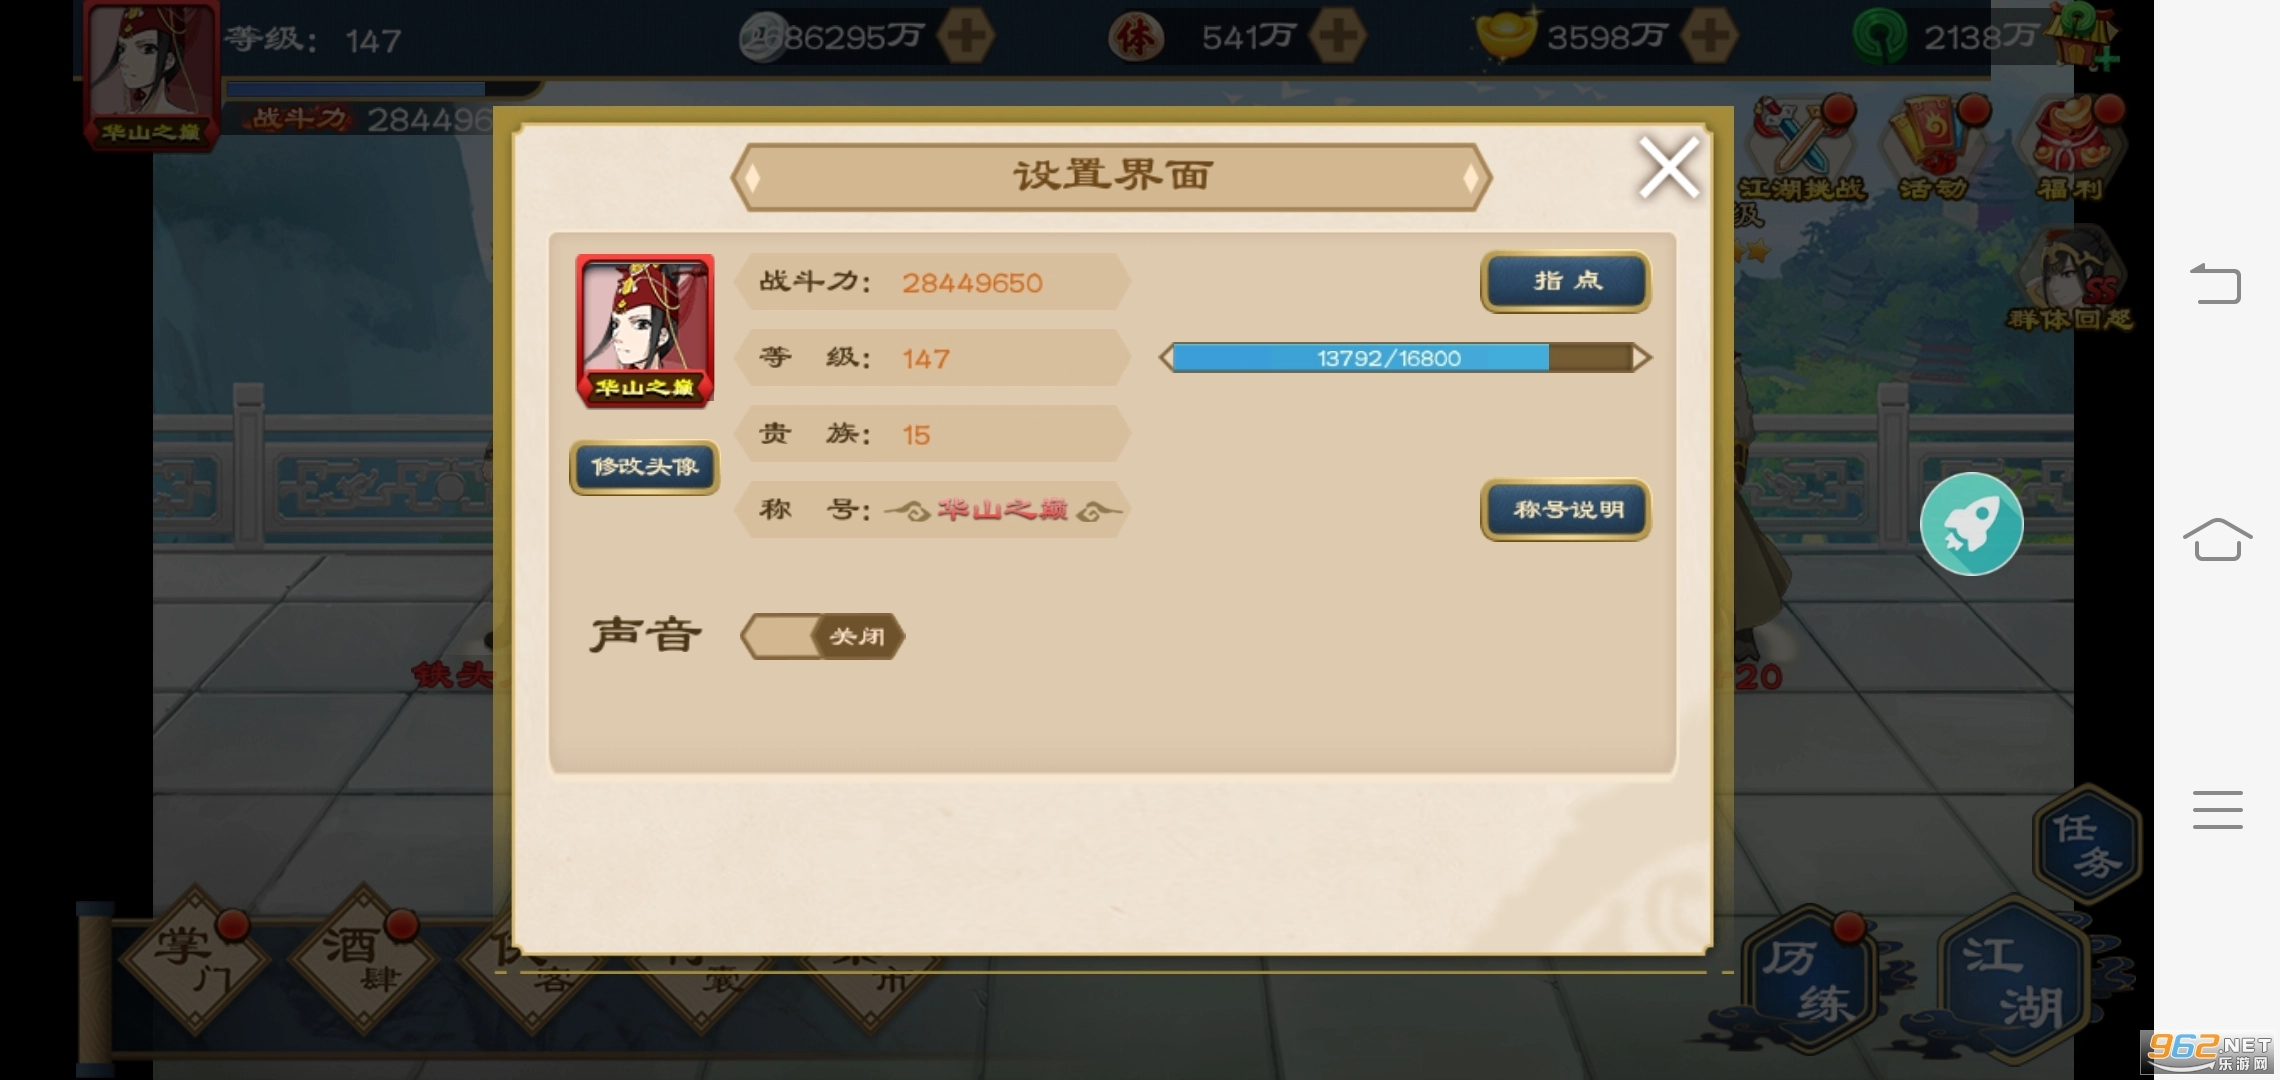Open the 历练 training menu
Viewport: 2280px width, 1080px height.
1808,980
